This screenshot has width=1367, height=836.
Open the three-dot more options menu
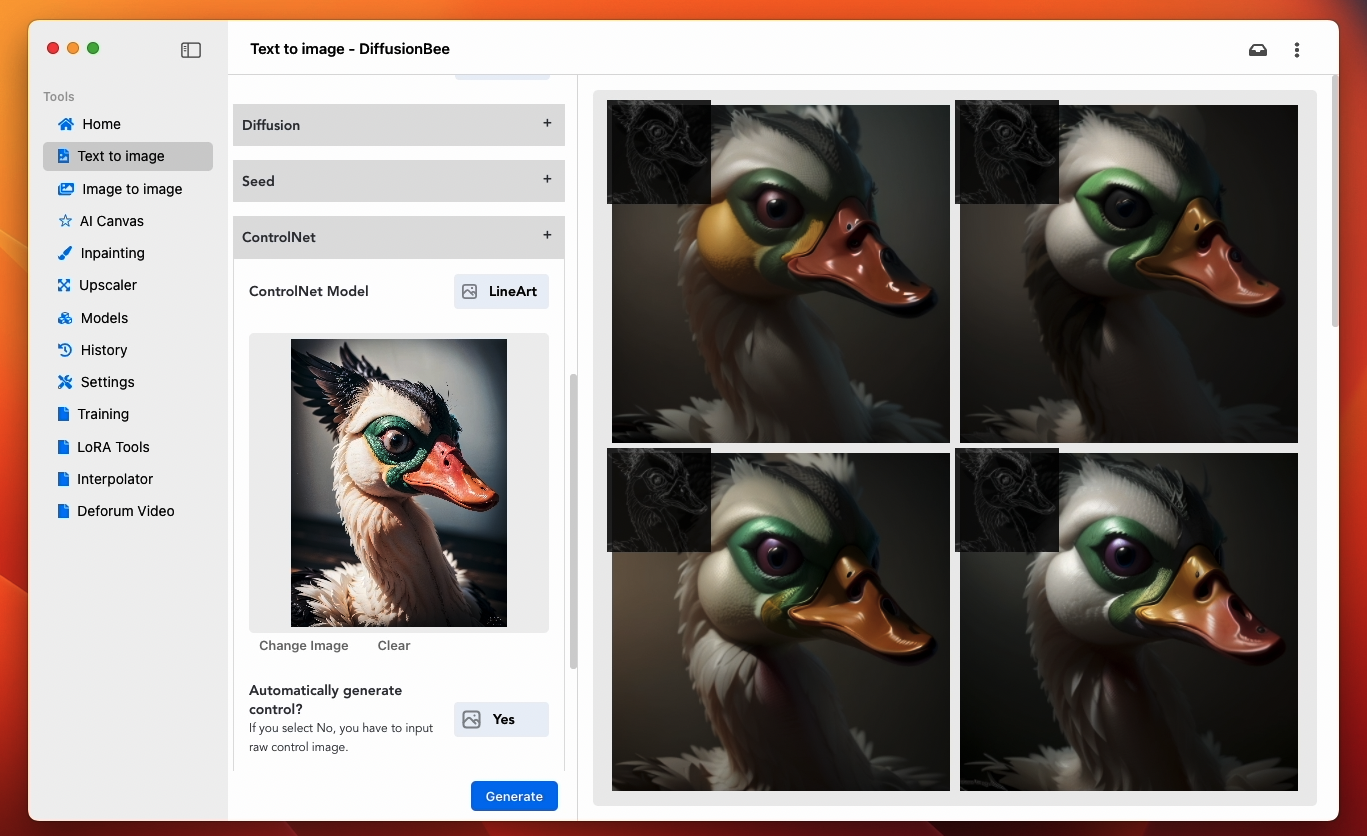pos(1297,50)
